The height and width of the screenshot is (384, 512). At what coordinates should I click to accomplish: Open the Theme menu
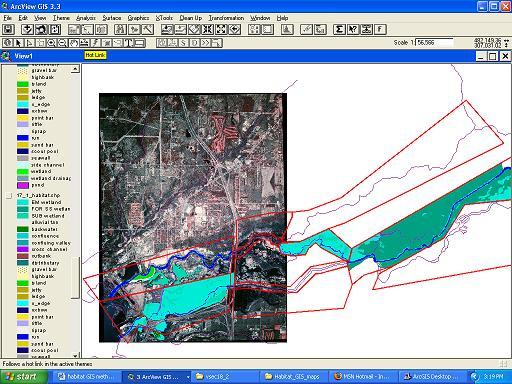[x=61, y=18]
